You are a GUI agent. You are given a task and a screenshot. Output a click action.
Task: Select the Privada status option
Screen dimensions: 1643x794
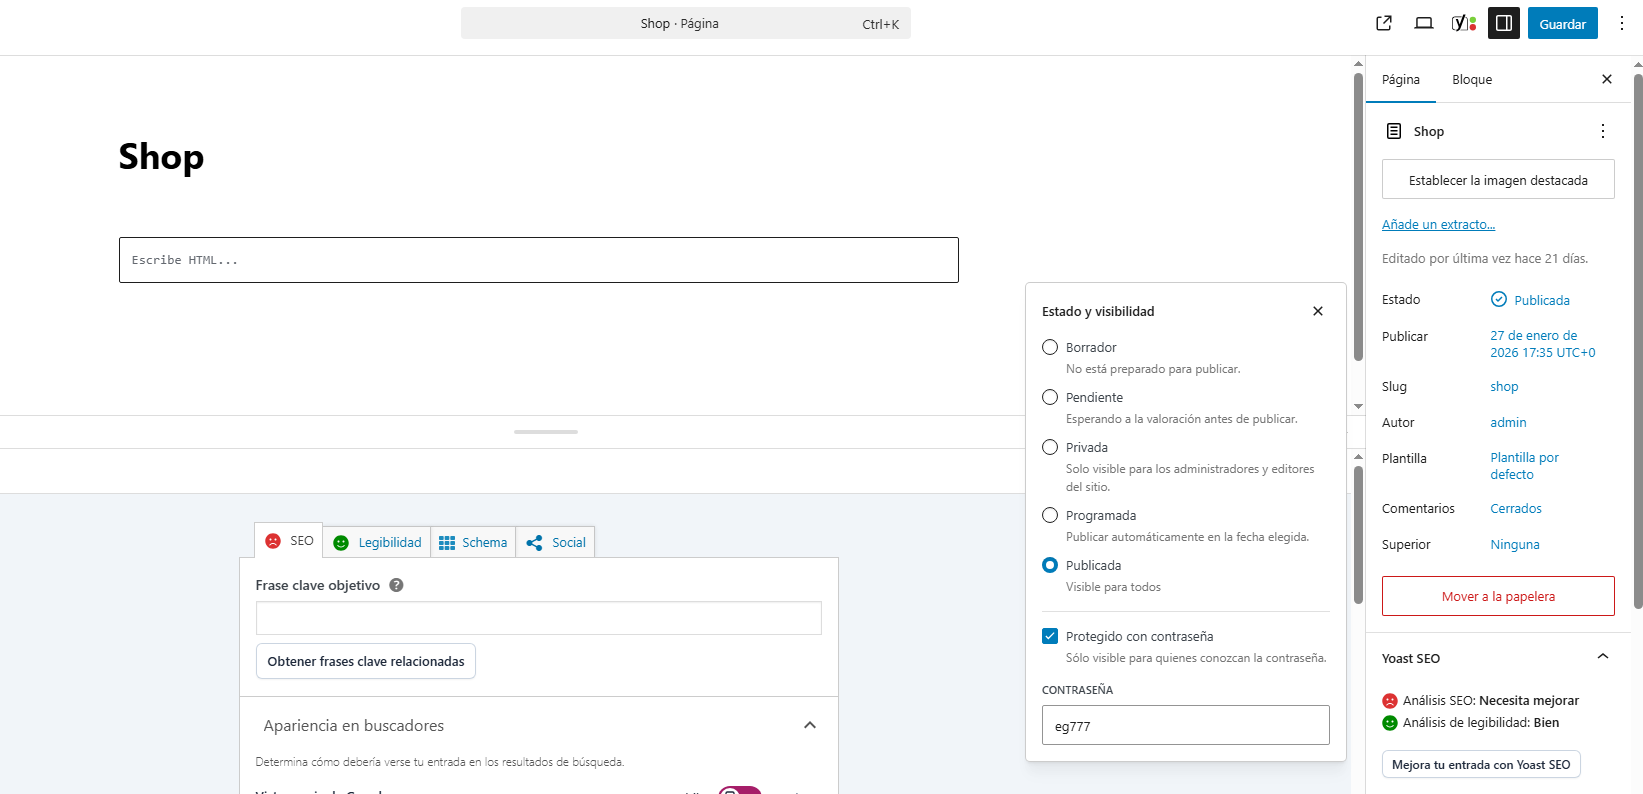(x=1050, y=447)
